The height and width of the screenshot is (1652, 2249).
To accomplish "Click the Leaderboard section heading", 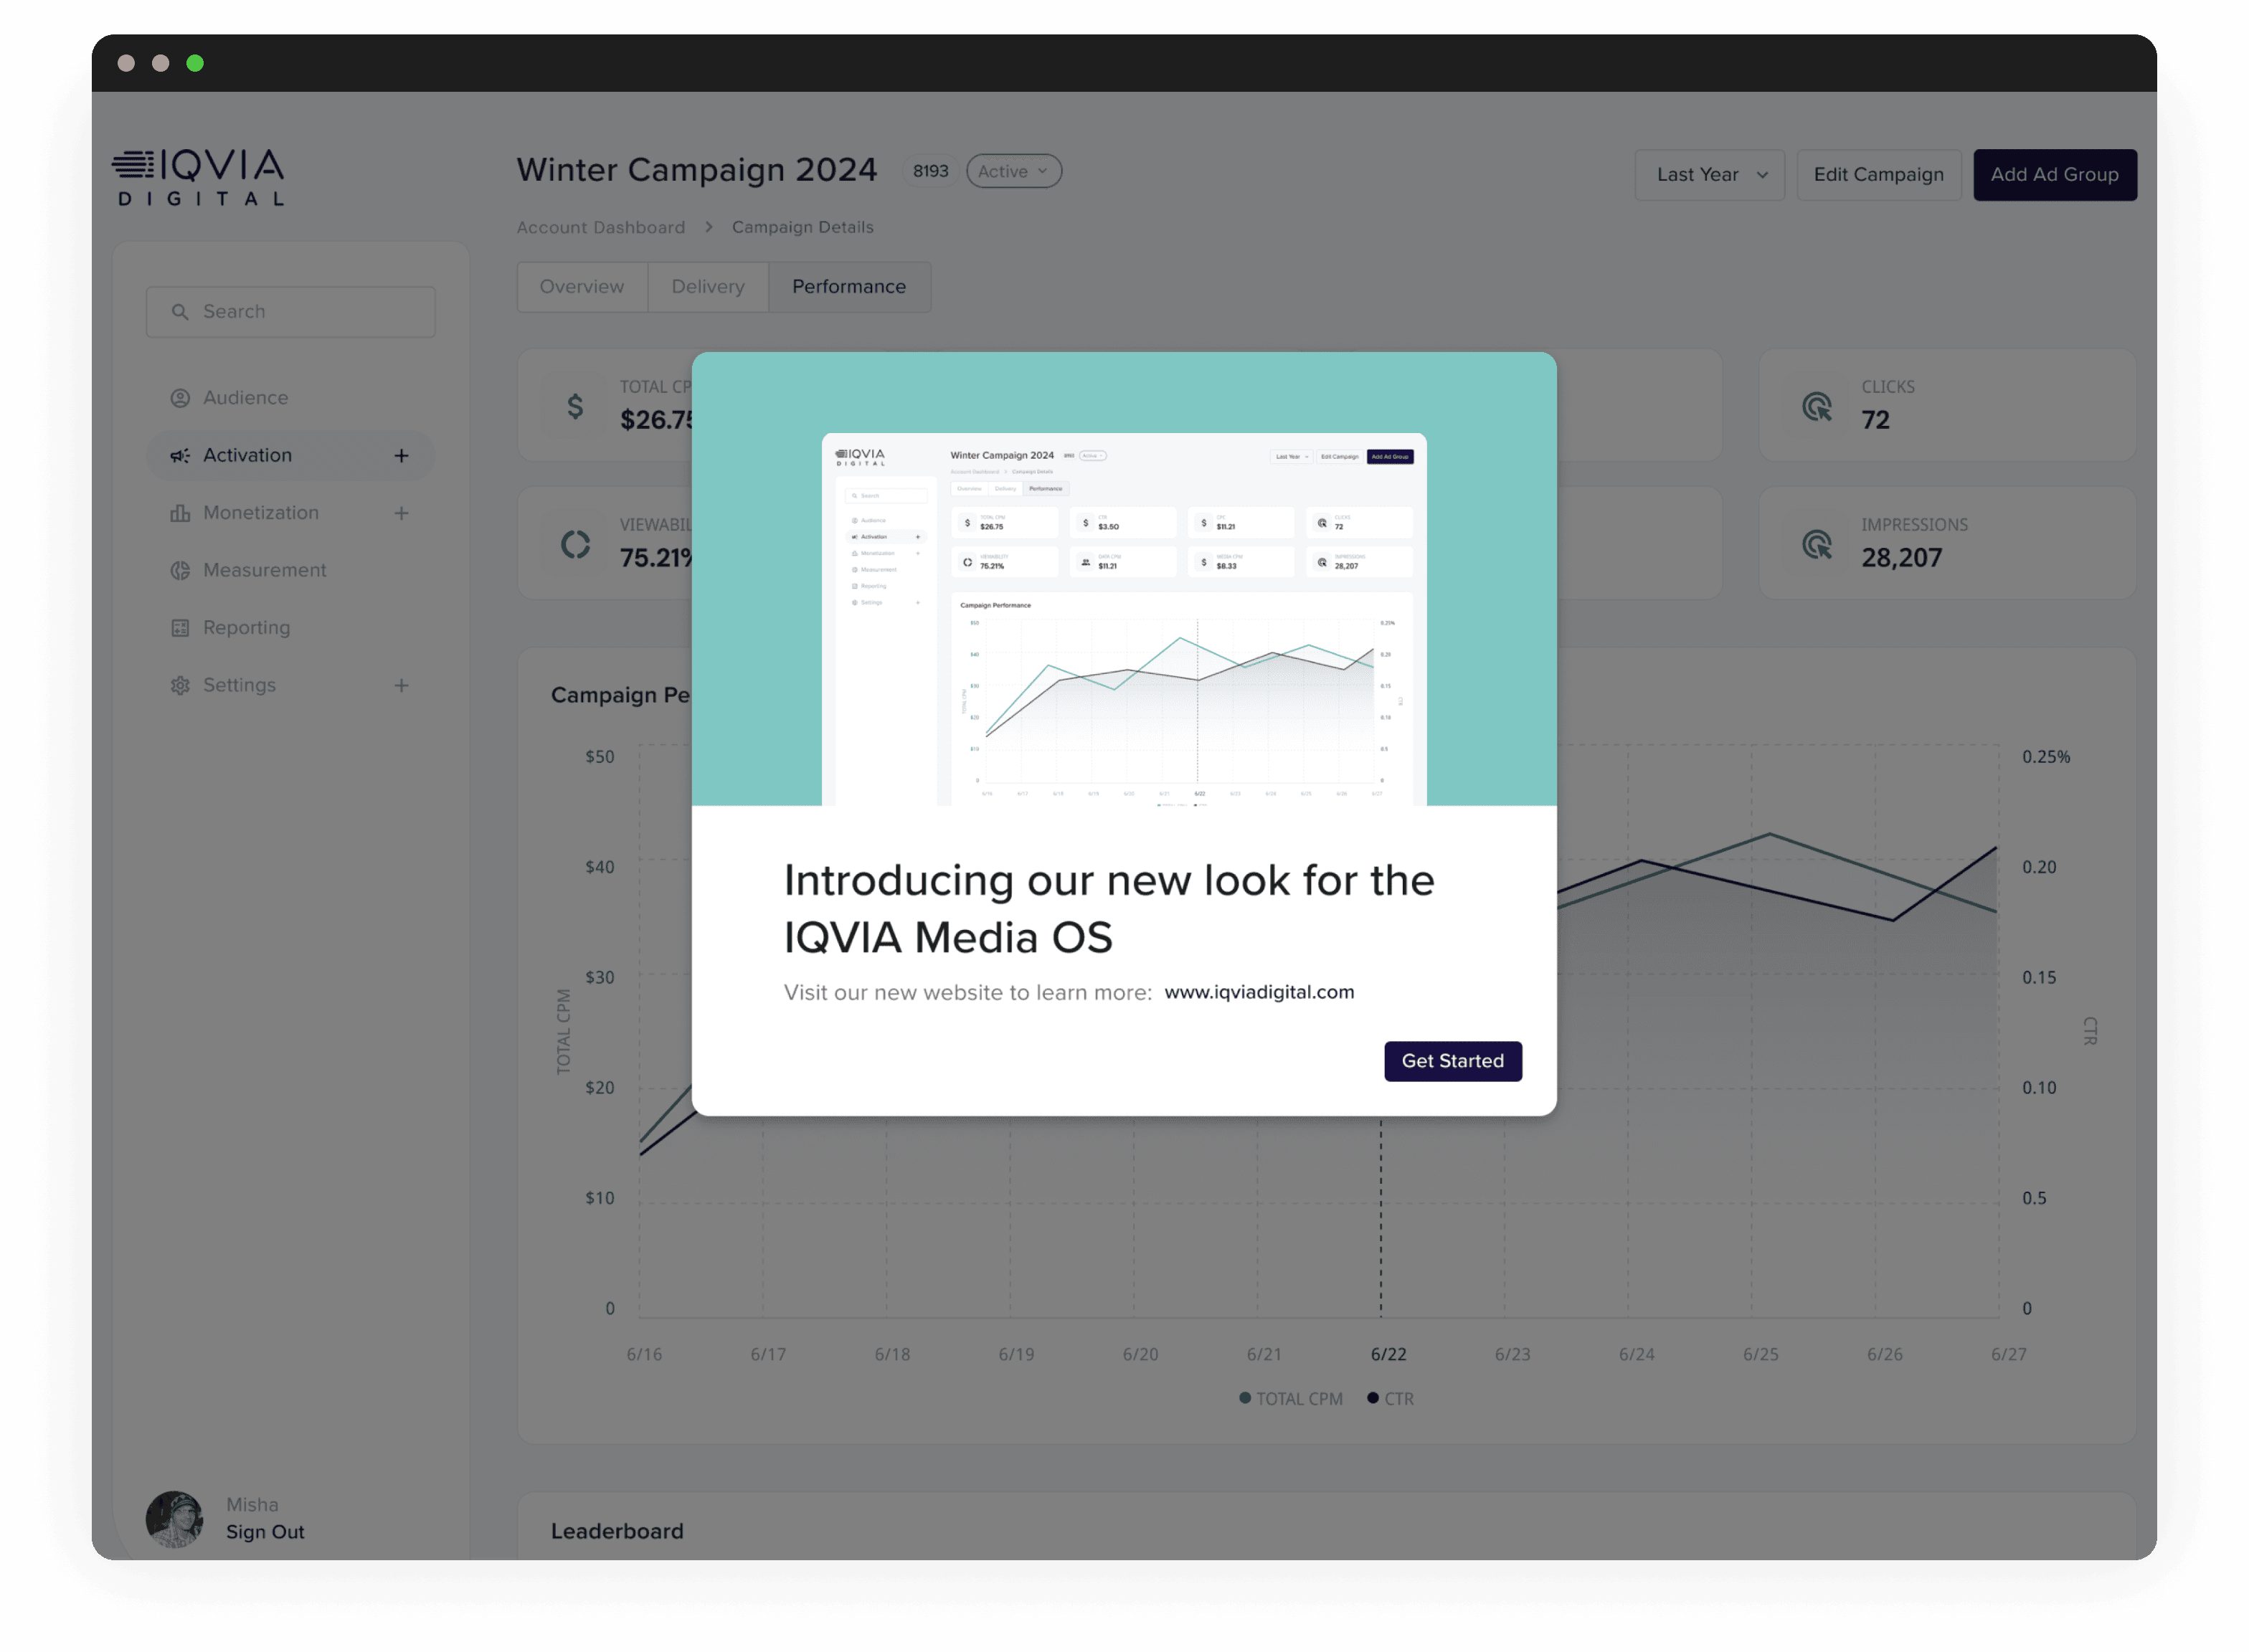I will point(617,1531).
